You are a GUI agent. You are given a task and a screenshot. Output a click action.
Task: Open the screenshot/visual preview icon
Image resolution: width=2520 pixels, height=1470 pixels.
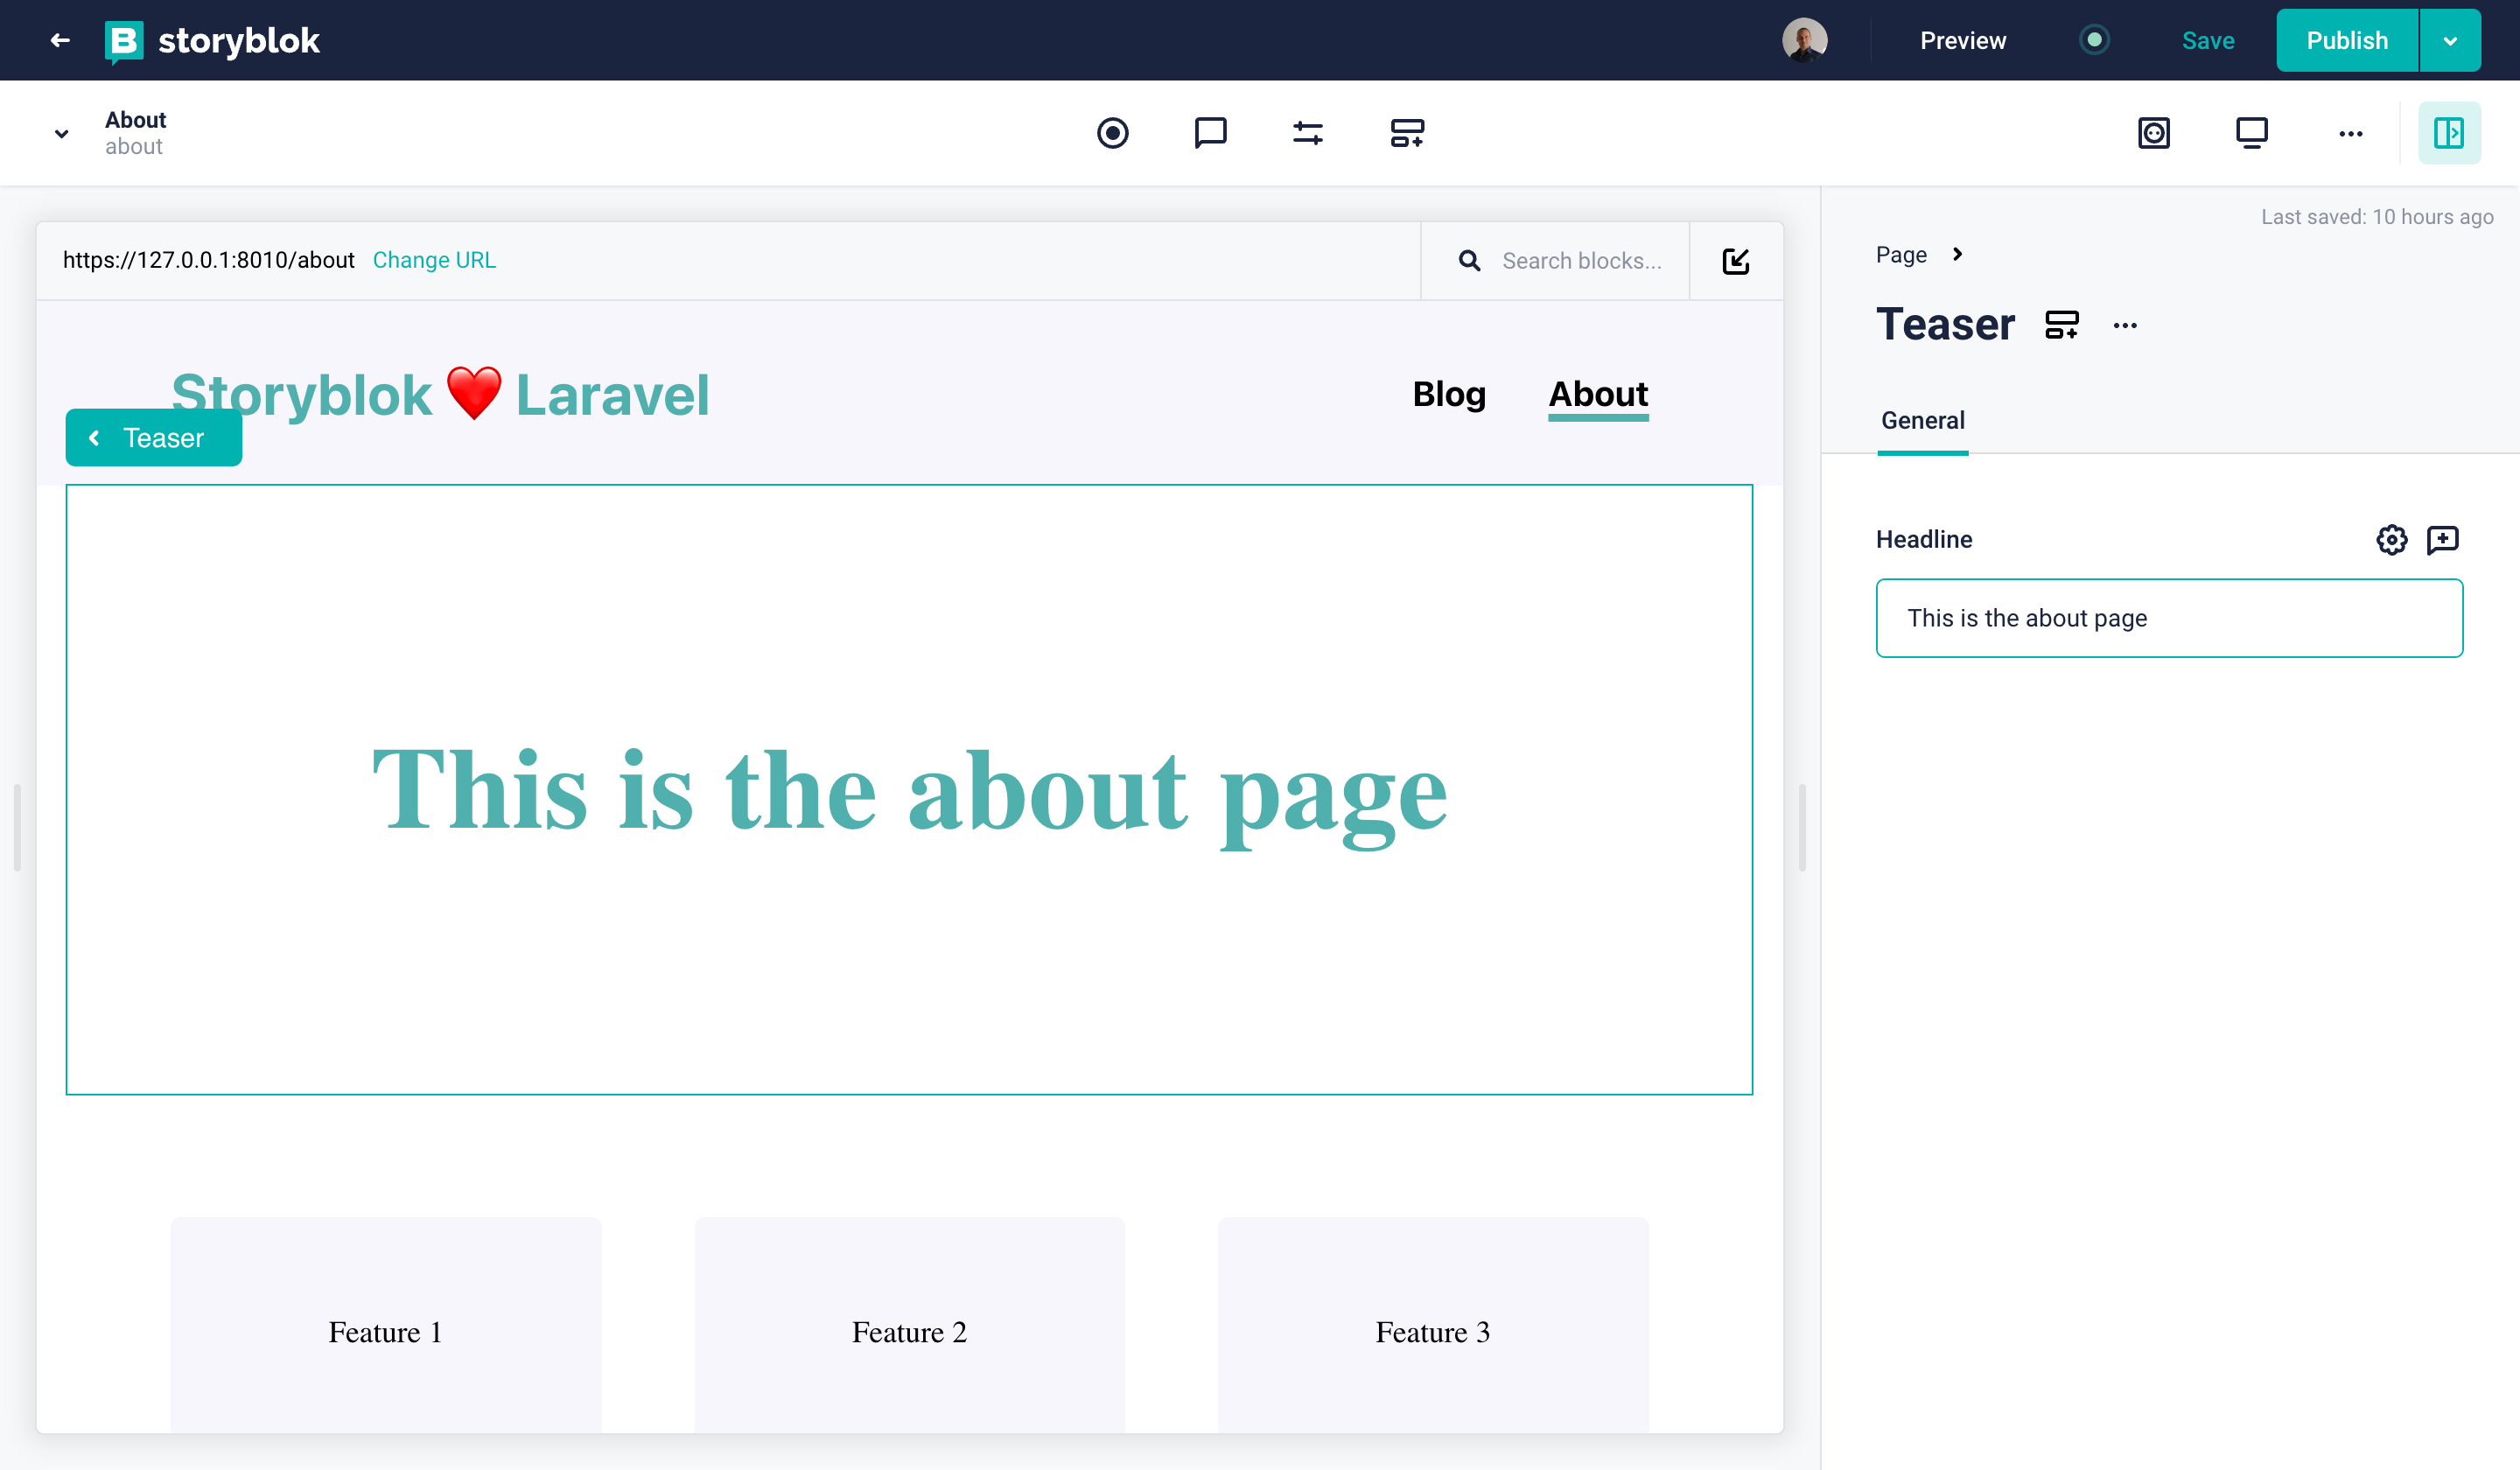click(2154, 132)
